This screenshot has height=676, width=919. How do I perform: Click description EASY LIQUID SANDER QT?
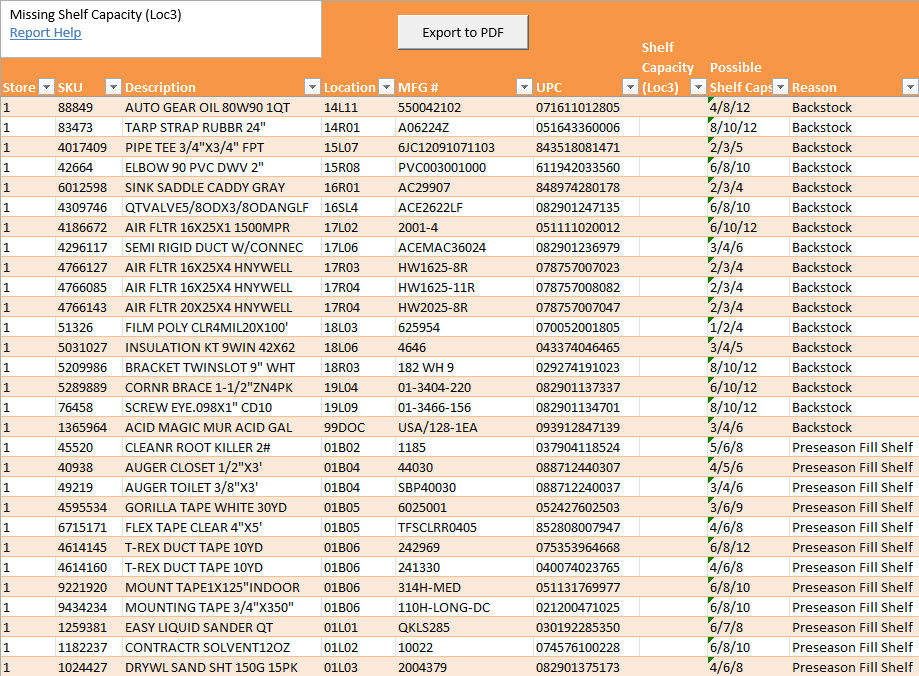point(199,627)
